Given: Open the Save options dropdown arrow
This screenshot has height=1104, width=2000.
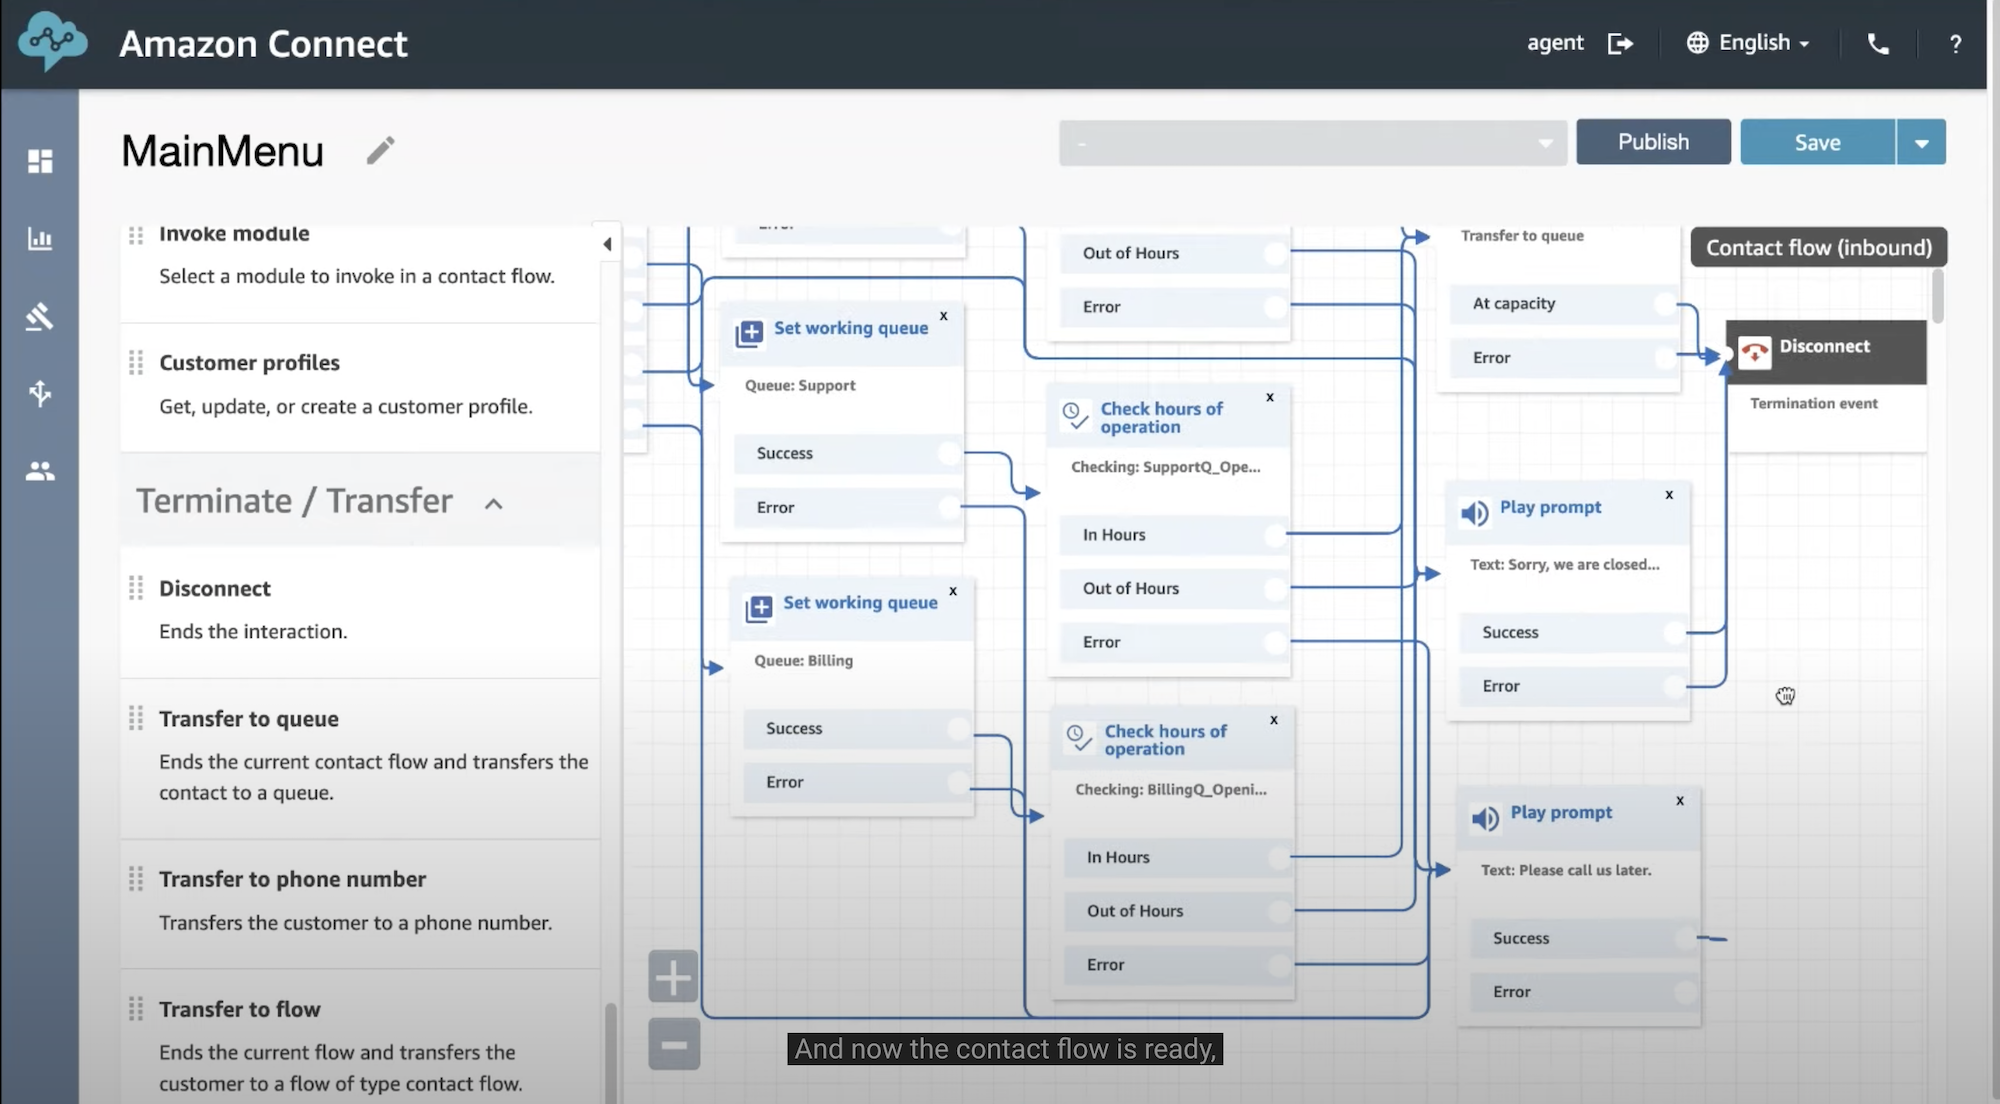Looking at the screenshot, I should click(x=1921, y=142).
